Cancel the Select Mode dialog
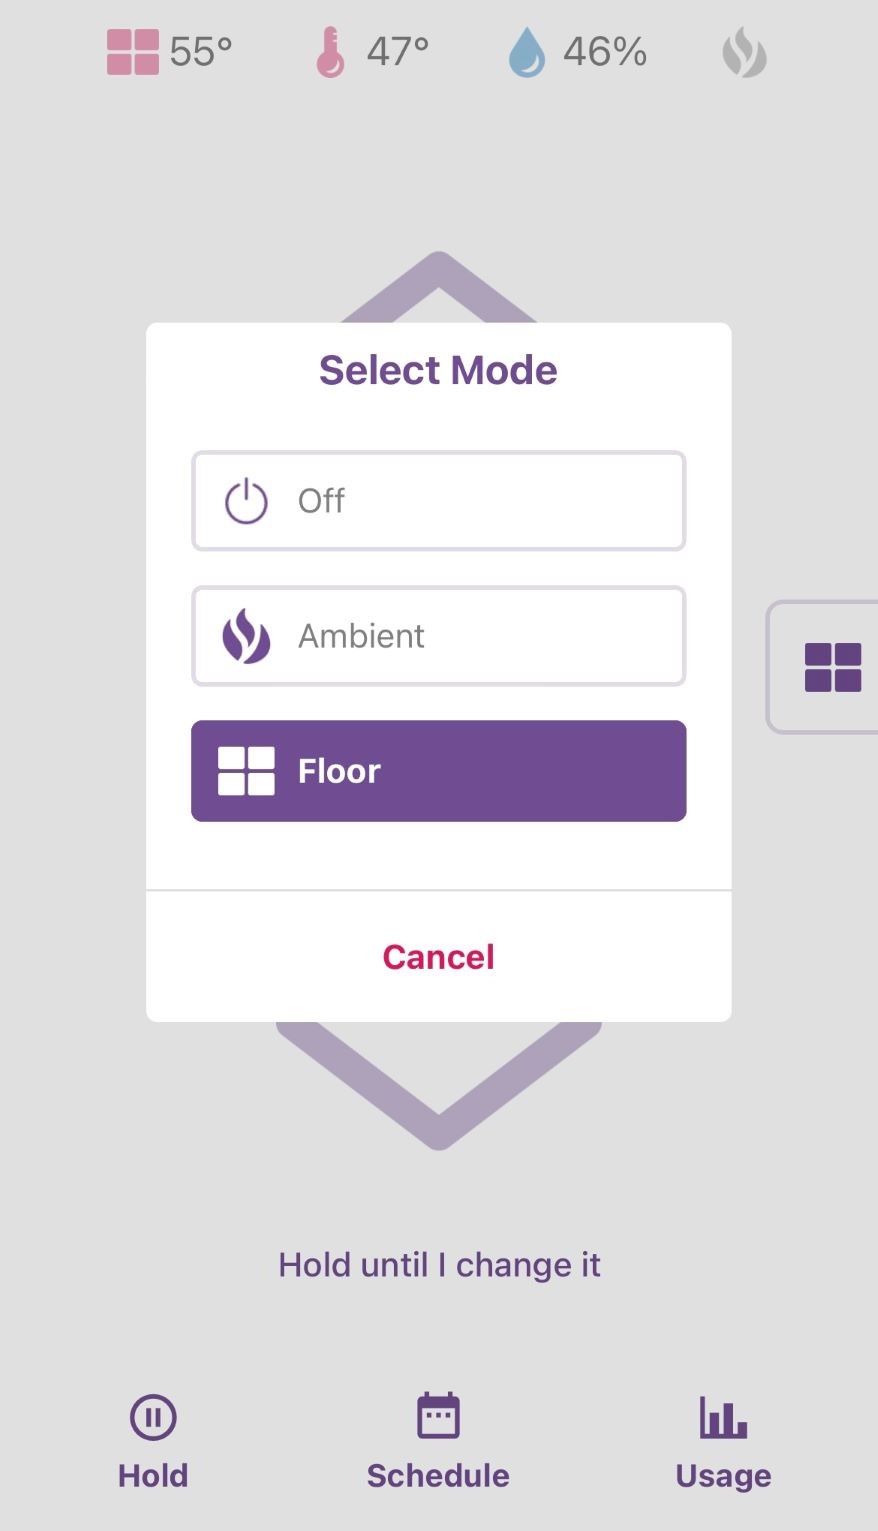The image size is (878, 1531). pos(438,957)
